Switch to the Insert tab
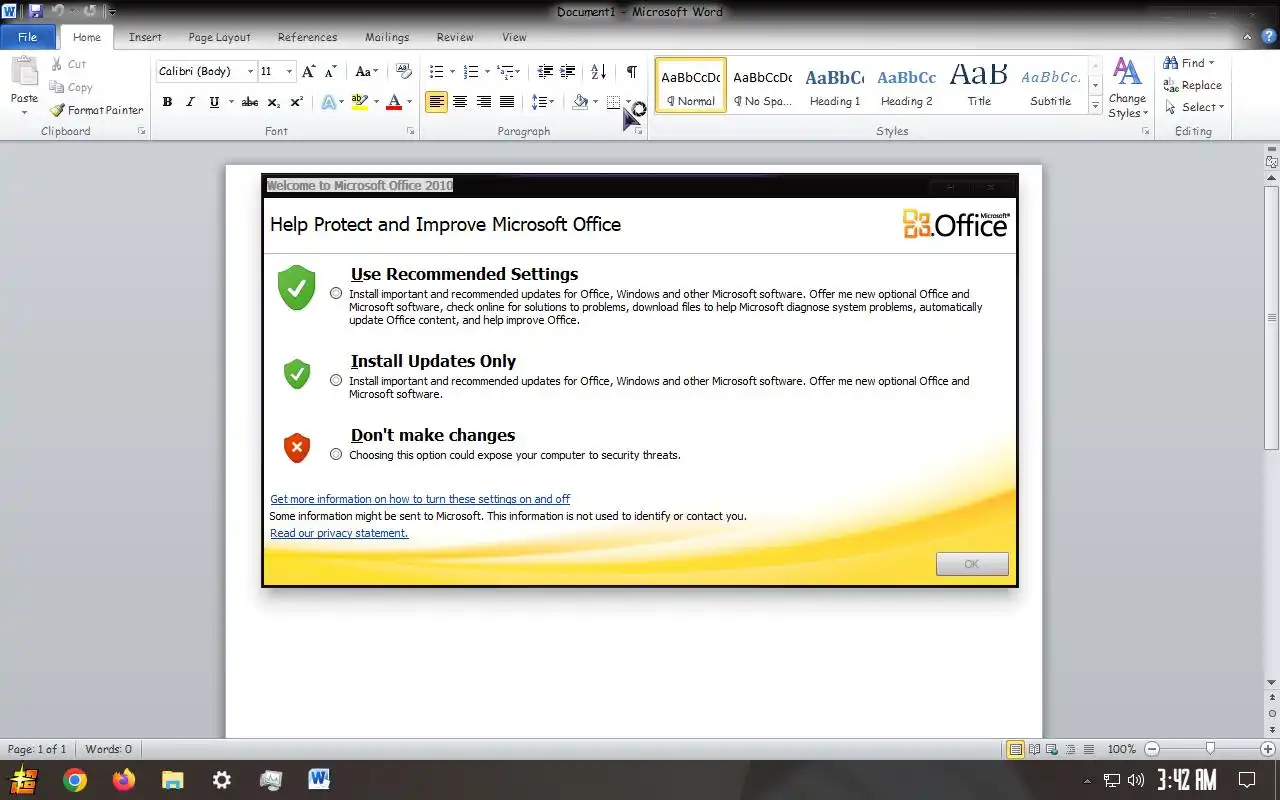 coord(145,37)
